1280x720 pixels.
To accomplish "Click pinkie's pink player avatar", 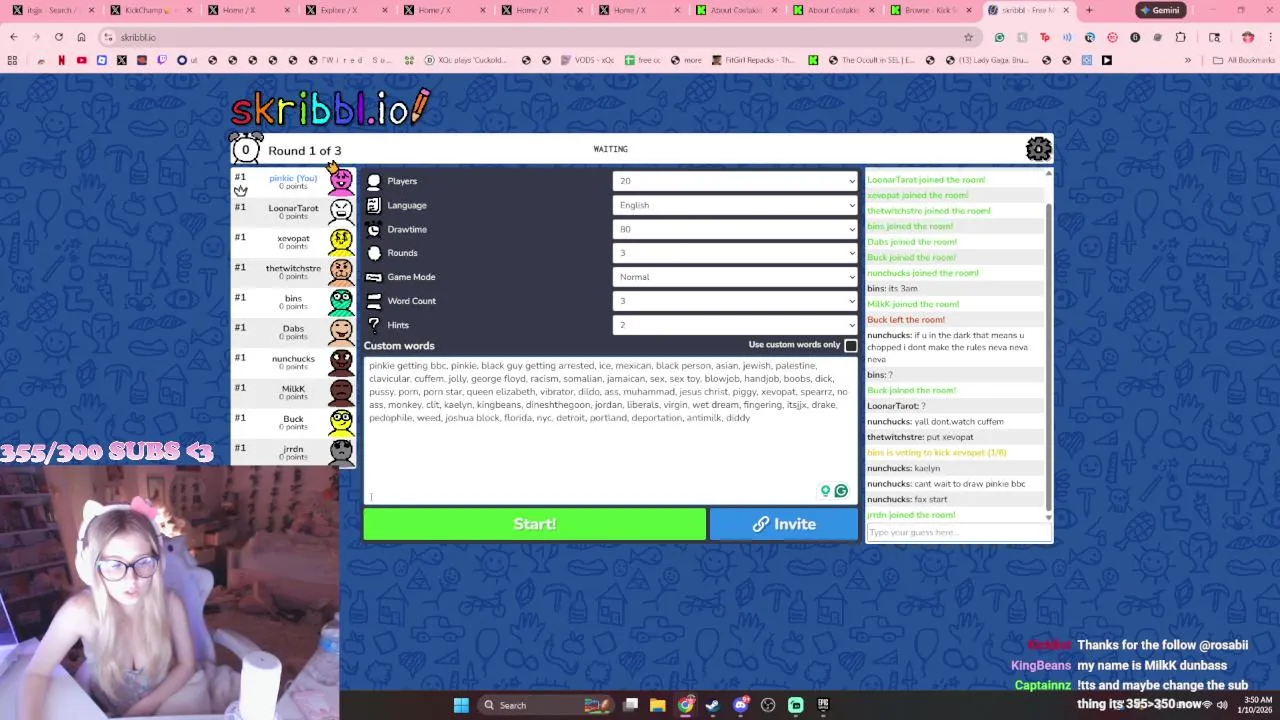I will [341, 181].
